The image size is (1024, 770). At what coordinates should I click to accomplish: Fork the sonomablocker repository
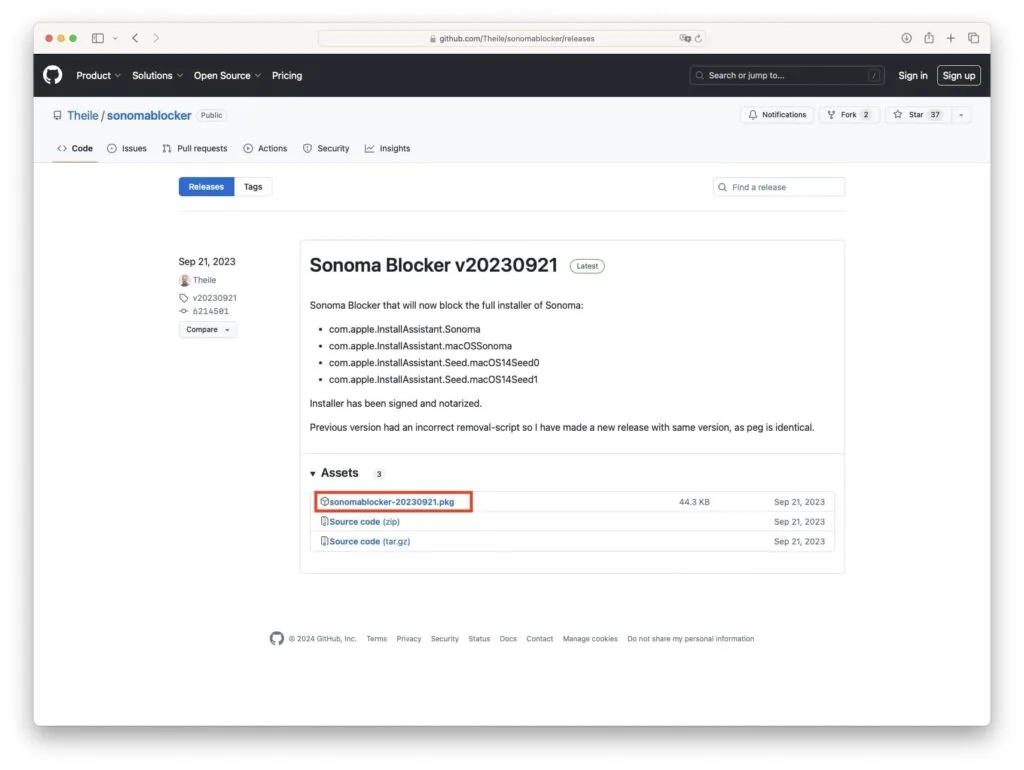click(x=849, y=115)
